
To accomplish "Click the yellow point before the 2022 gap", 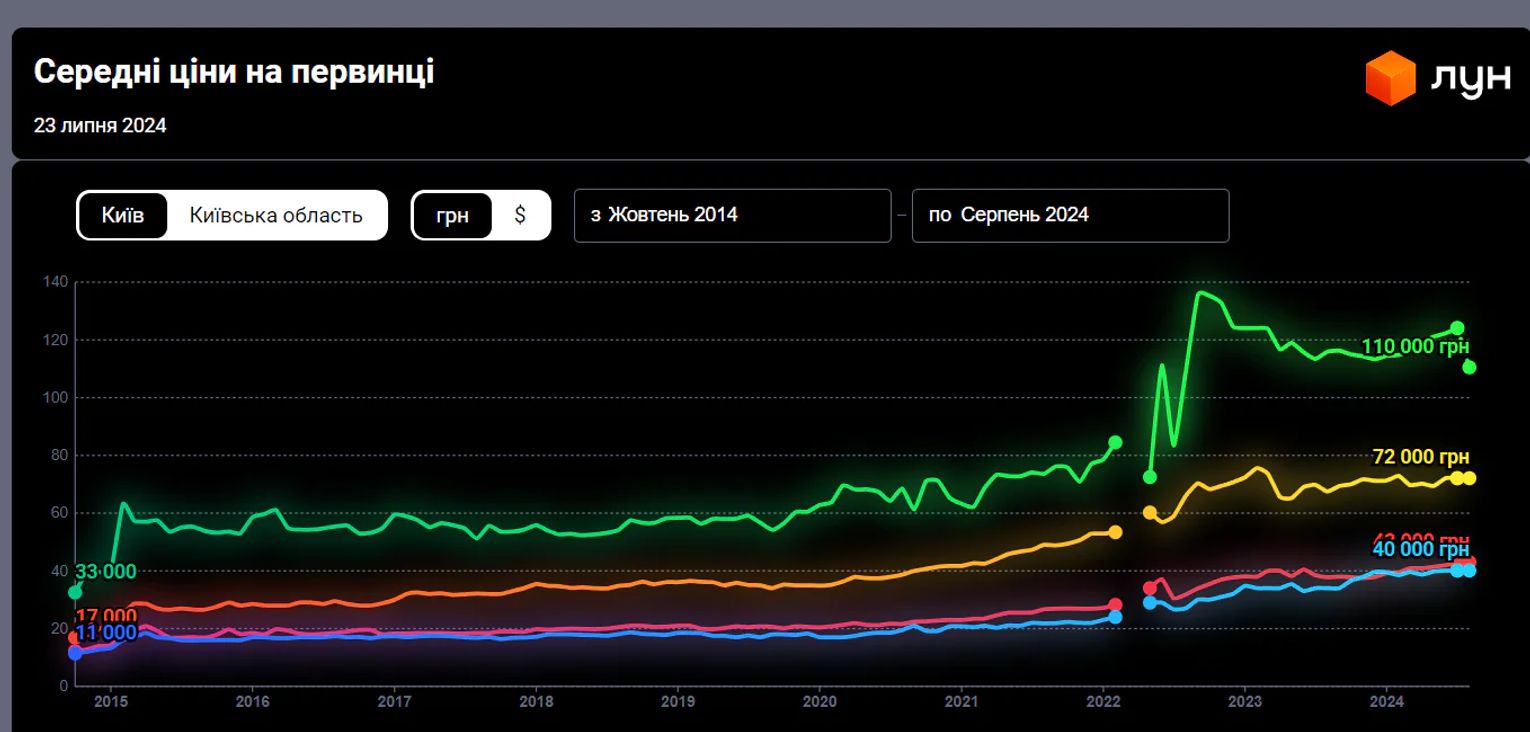I will click(1115, 532).
